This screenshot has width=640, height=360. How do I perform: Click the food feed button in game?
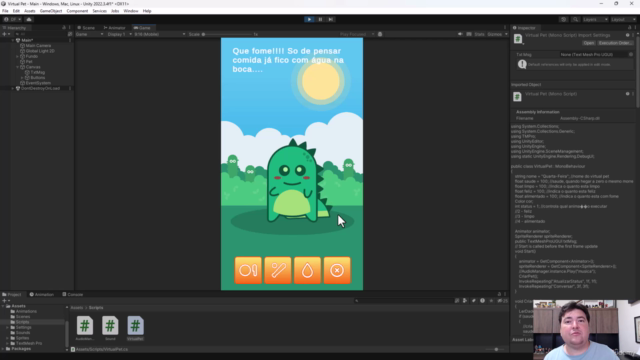tap(248, 270)
